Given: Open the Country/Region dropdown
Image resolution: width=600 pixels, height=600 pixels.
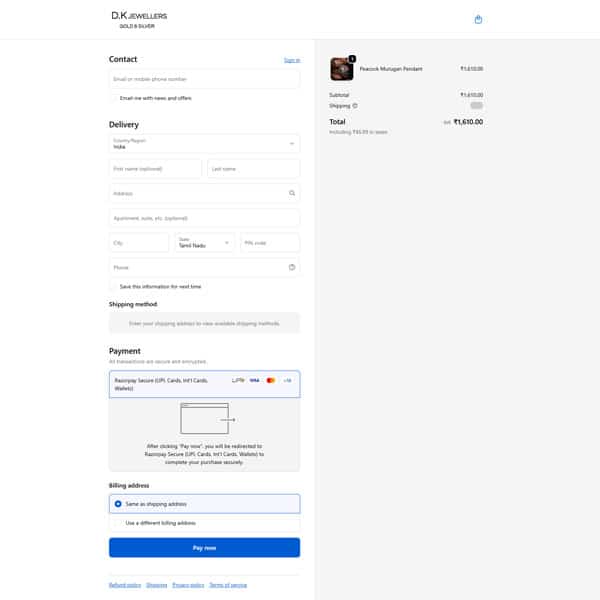Looking at the screenshot, I should point(204,144).
